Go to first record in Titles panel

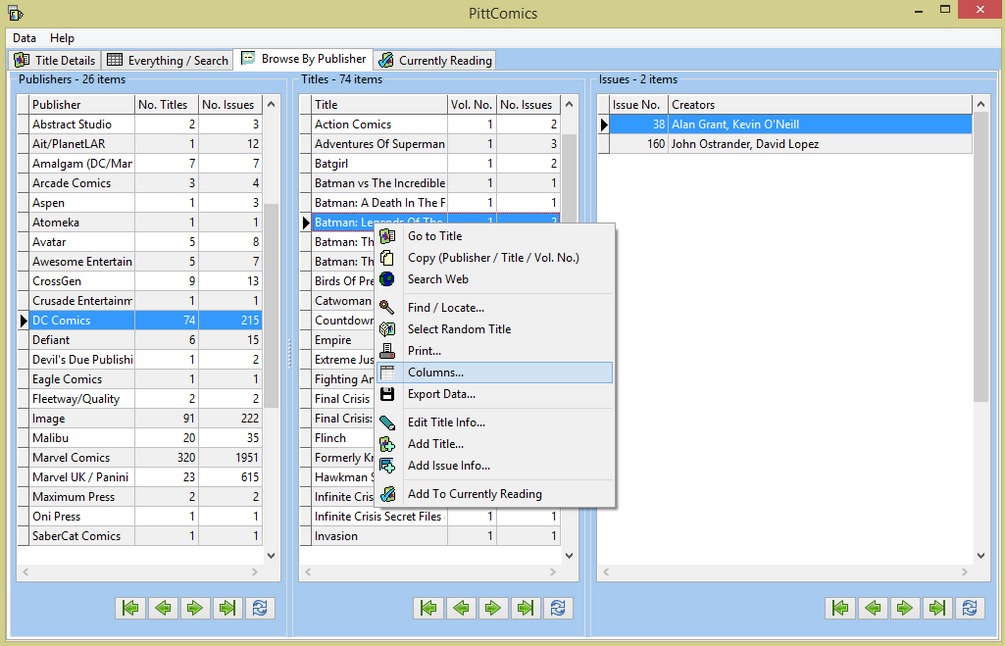(x=429, y=608)
